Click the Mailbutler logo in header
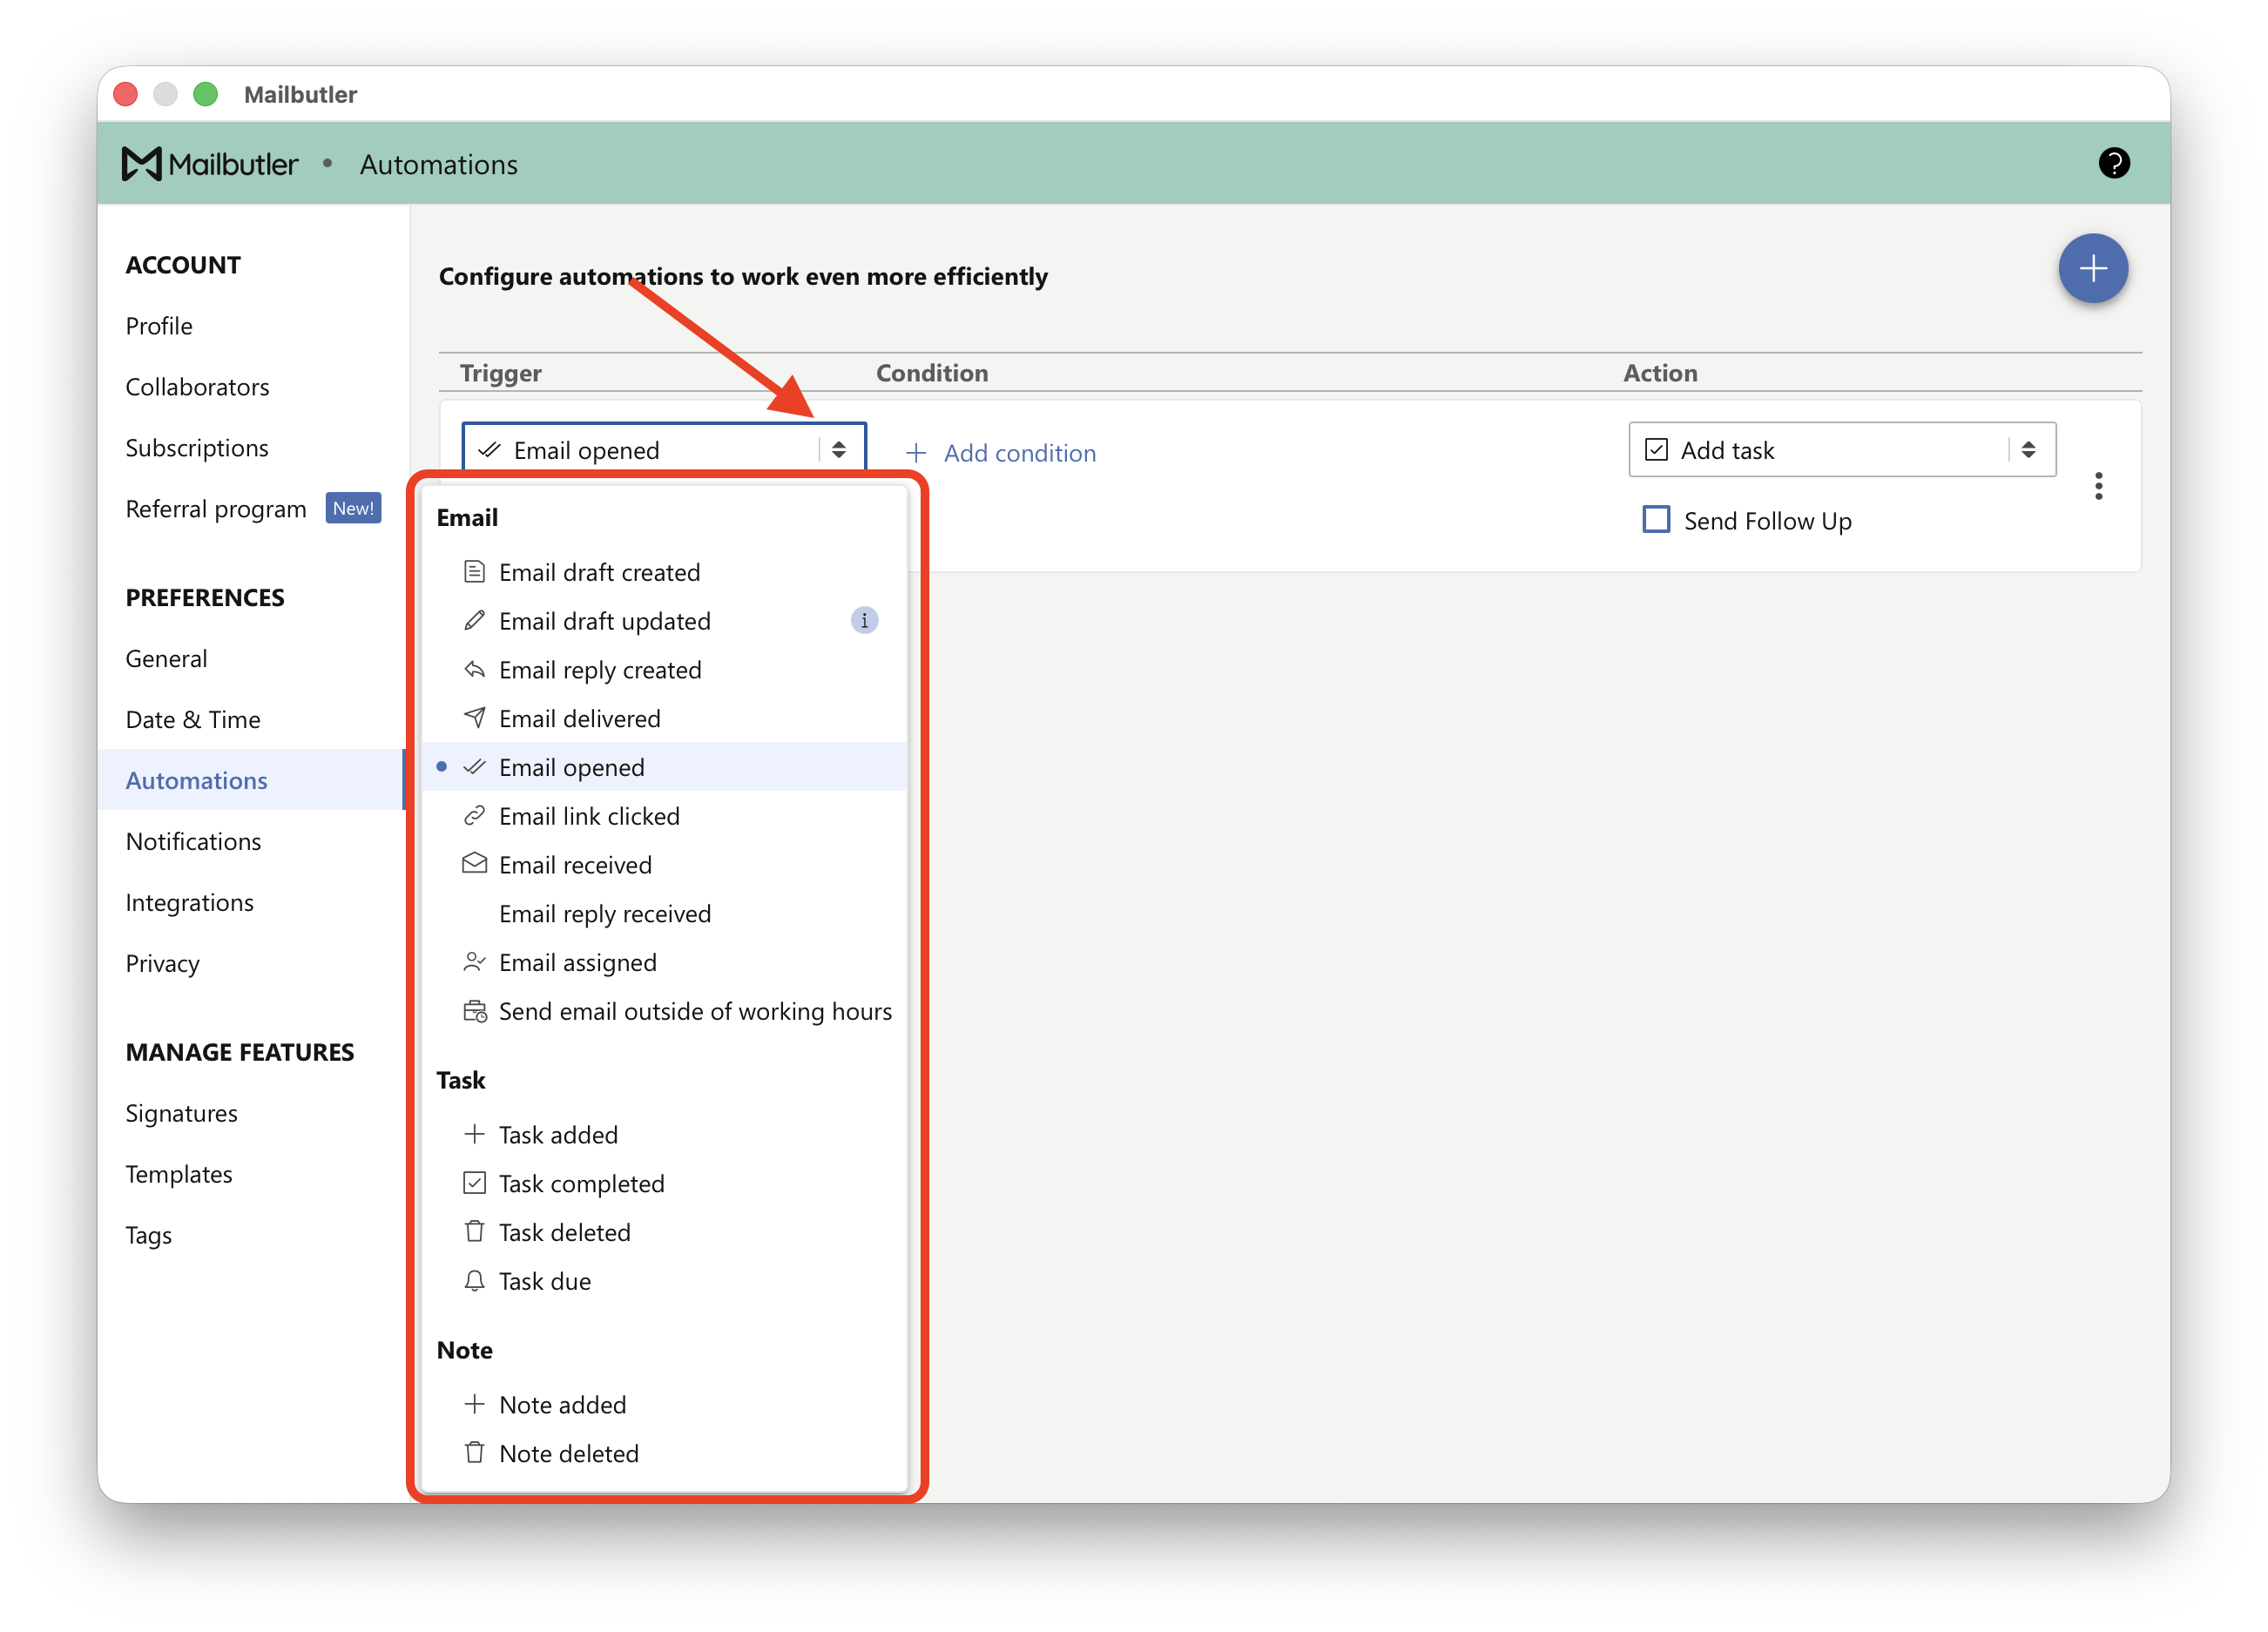The width and height of the screenshot is (2268, 1632). pyautogui.click(x=209, y=164)
